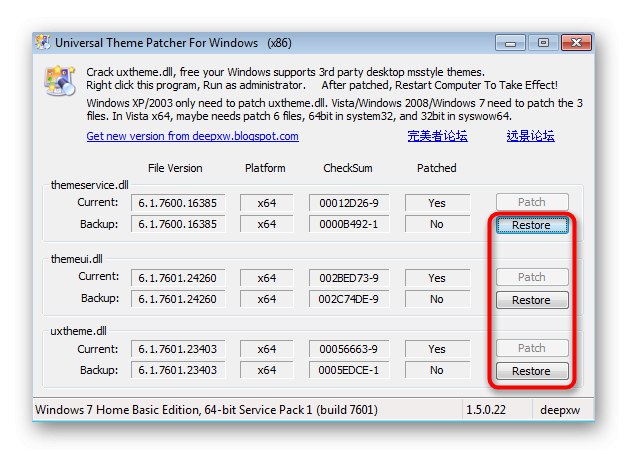Select themeservice.dll backup file version field
This screenshot has height=454, width=627.
click(x=178, y=224)
